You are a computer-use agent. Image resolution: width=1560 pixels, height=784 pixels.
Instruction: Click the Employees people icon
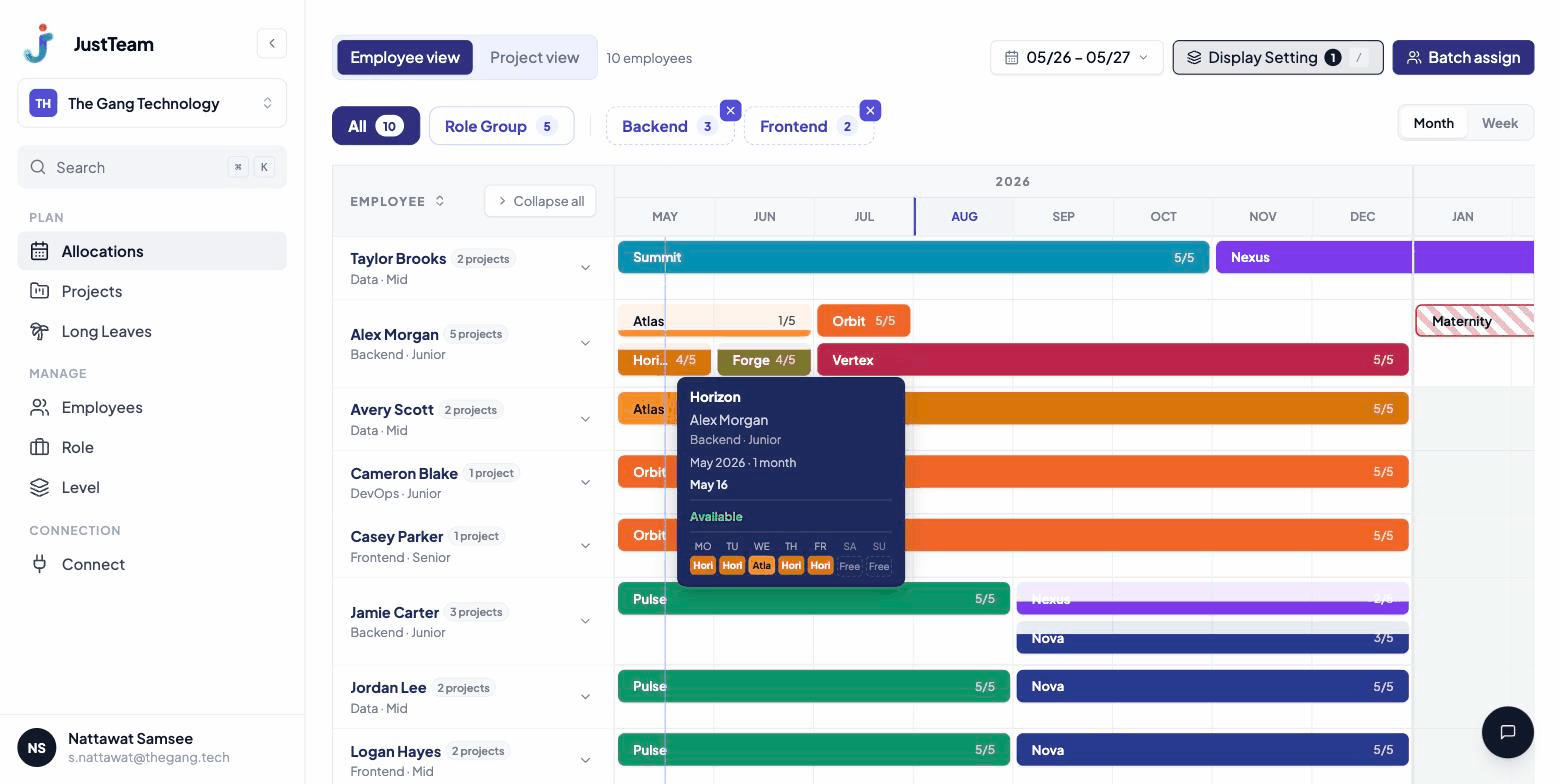tap(39, 407)
